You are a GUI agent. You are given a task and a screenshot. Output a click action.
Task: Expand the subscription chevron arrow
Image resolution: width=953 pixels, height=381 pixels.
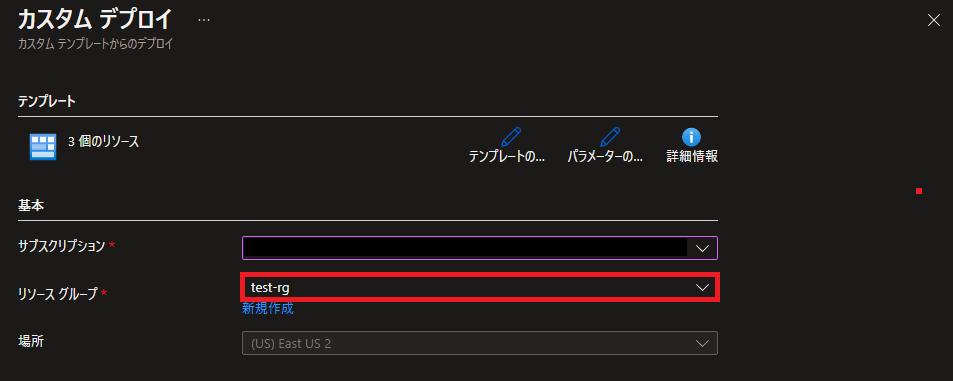click(x=702, y=248)
